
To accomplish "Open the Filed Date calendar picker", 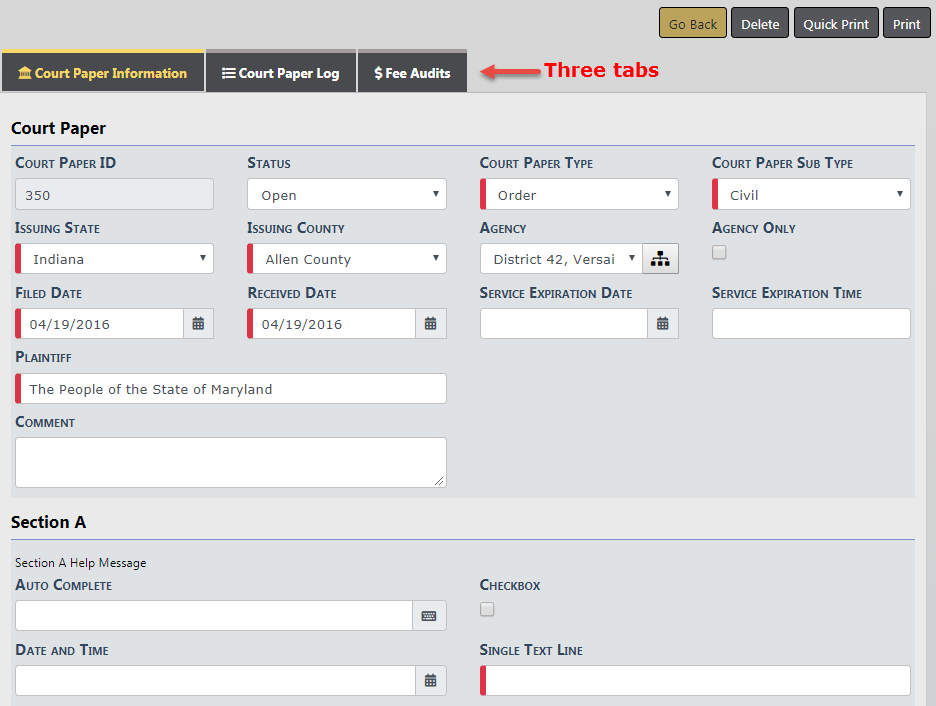I will (198, 324).
